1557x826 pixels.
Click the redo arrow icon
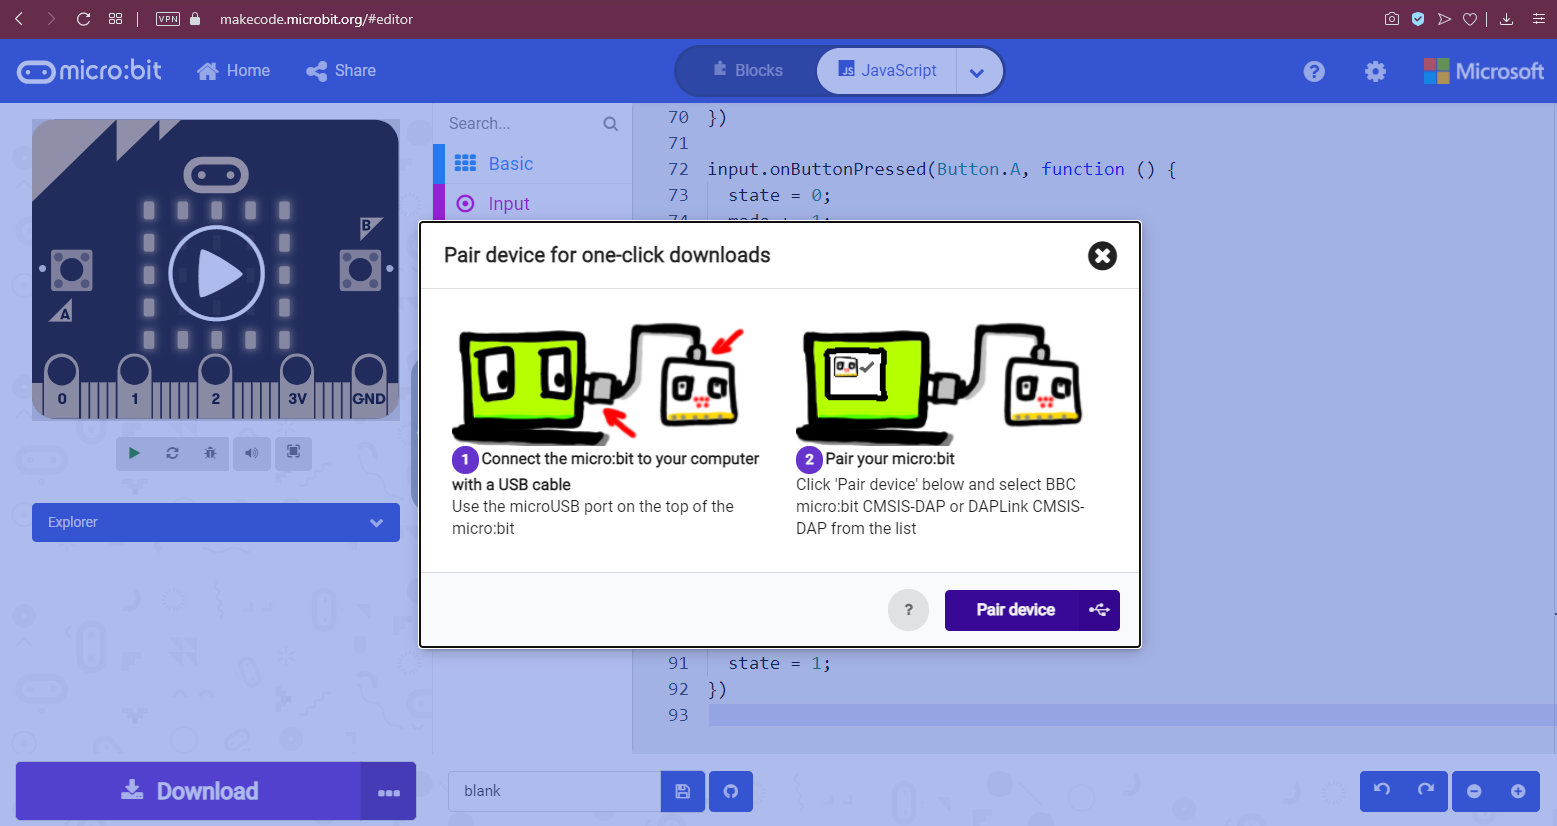pos(1426,791)
